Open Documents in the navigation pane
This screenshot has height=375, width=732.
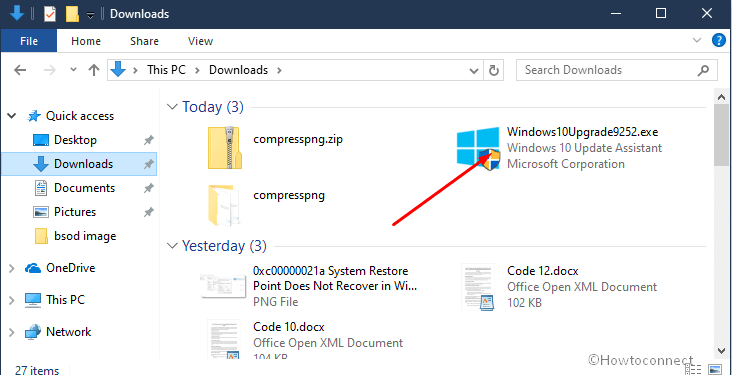84,188
